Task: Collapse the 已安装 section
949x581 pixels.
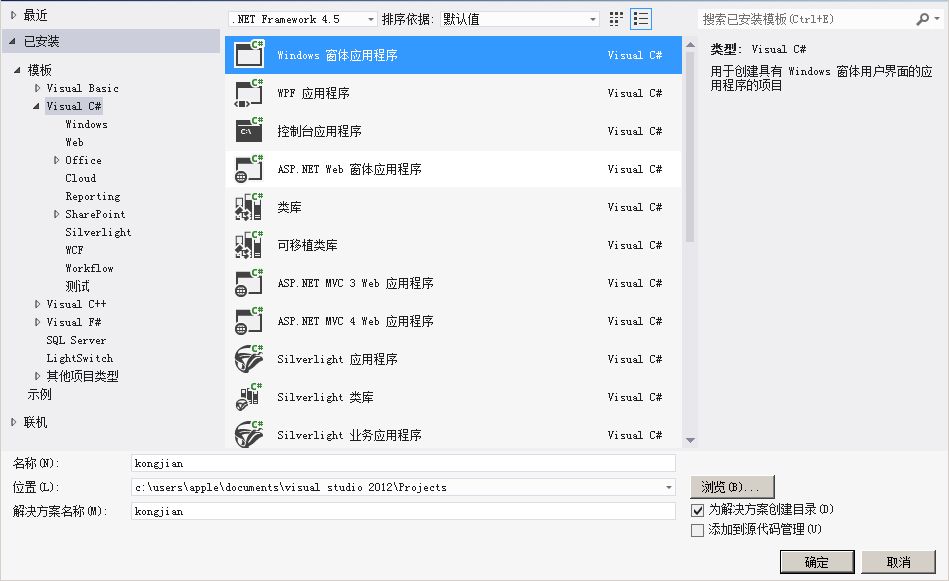Action: coord(13,41)
